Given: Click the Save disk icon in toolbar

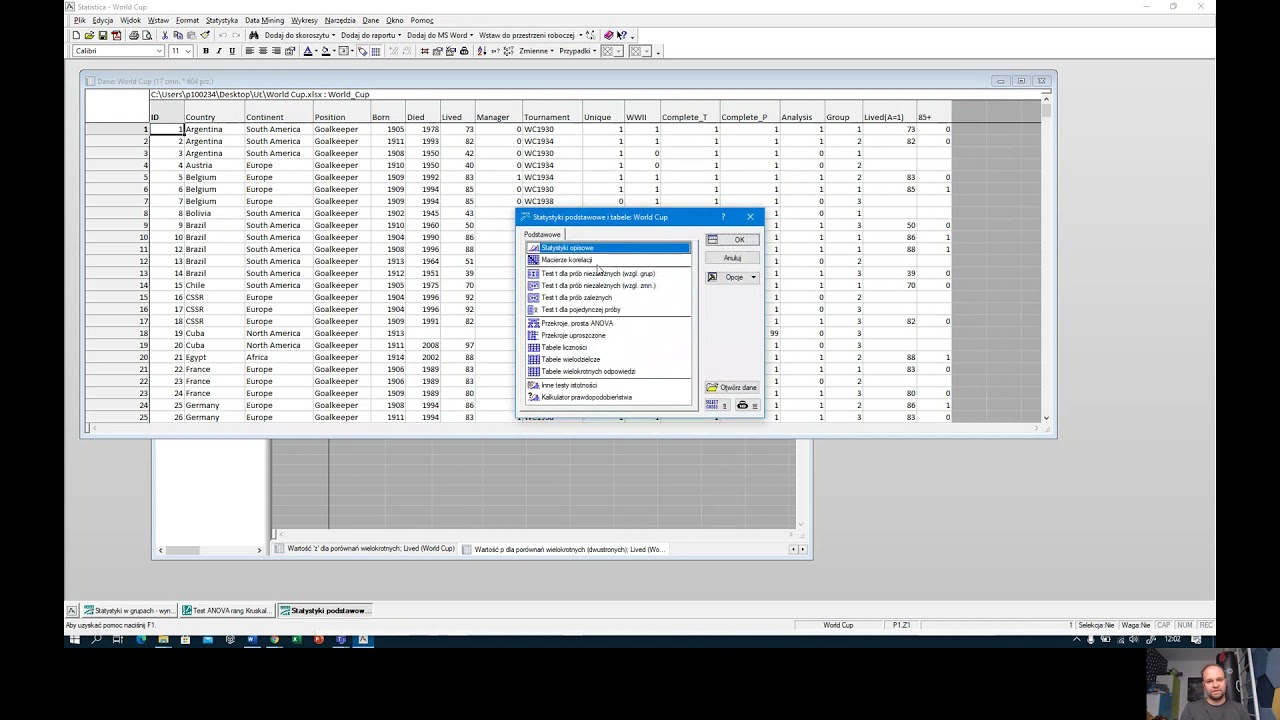Looking at the screenshot, I should (x=103, y=35).
